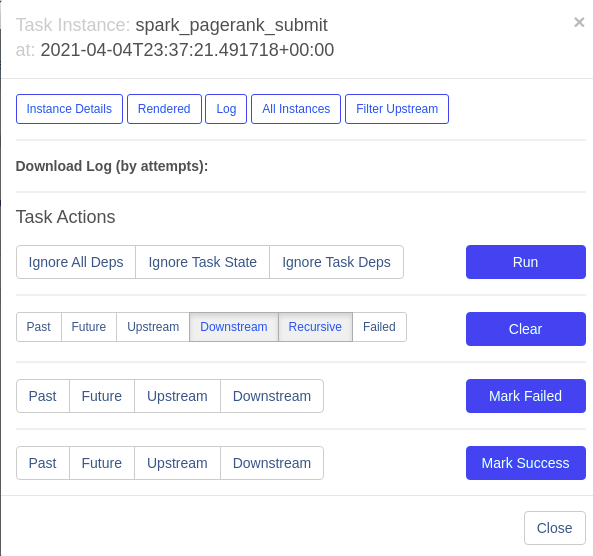View the task Log
593x556 pixels.
tap(226, 109)
